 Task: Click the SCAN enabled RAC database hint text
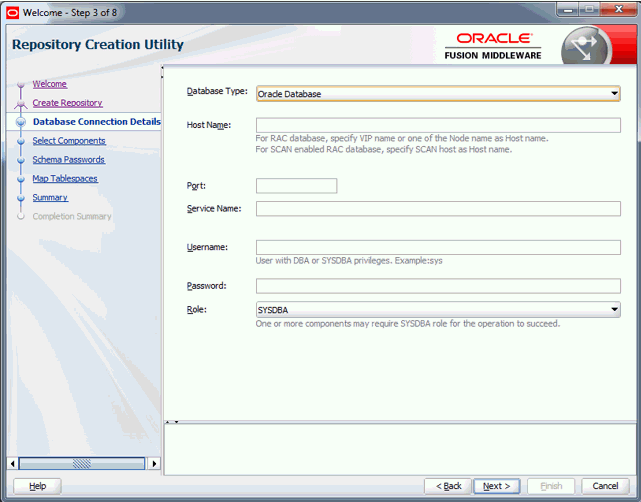click(384, 149)
